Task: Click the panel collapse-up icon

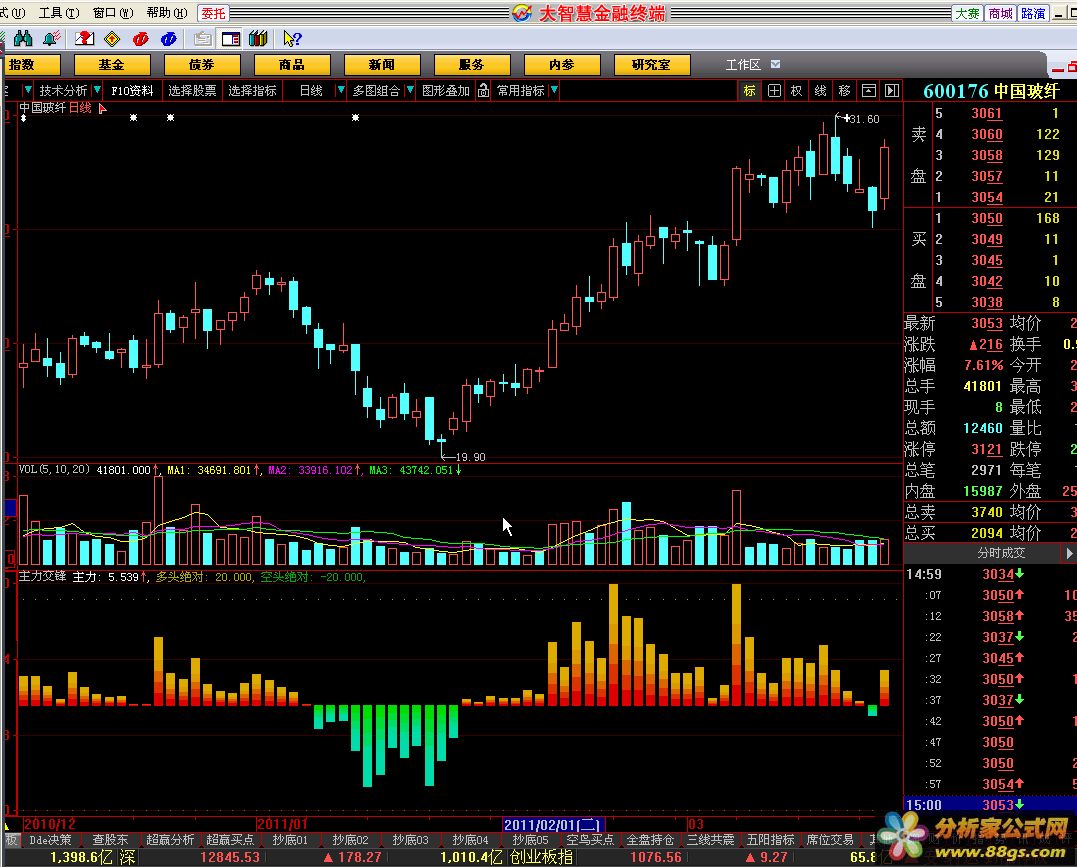Action: [869, 91]
